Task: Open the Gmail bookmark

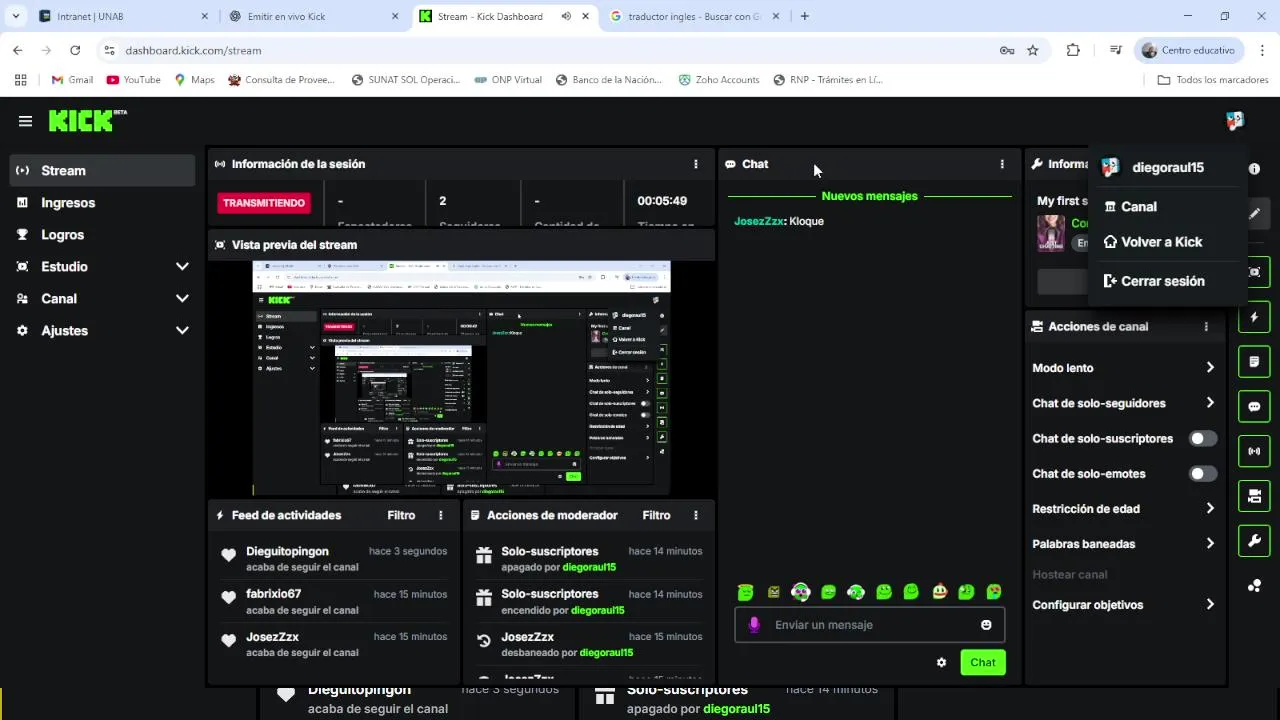Action: [x=71, y=80]
